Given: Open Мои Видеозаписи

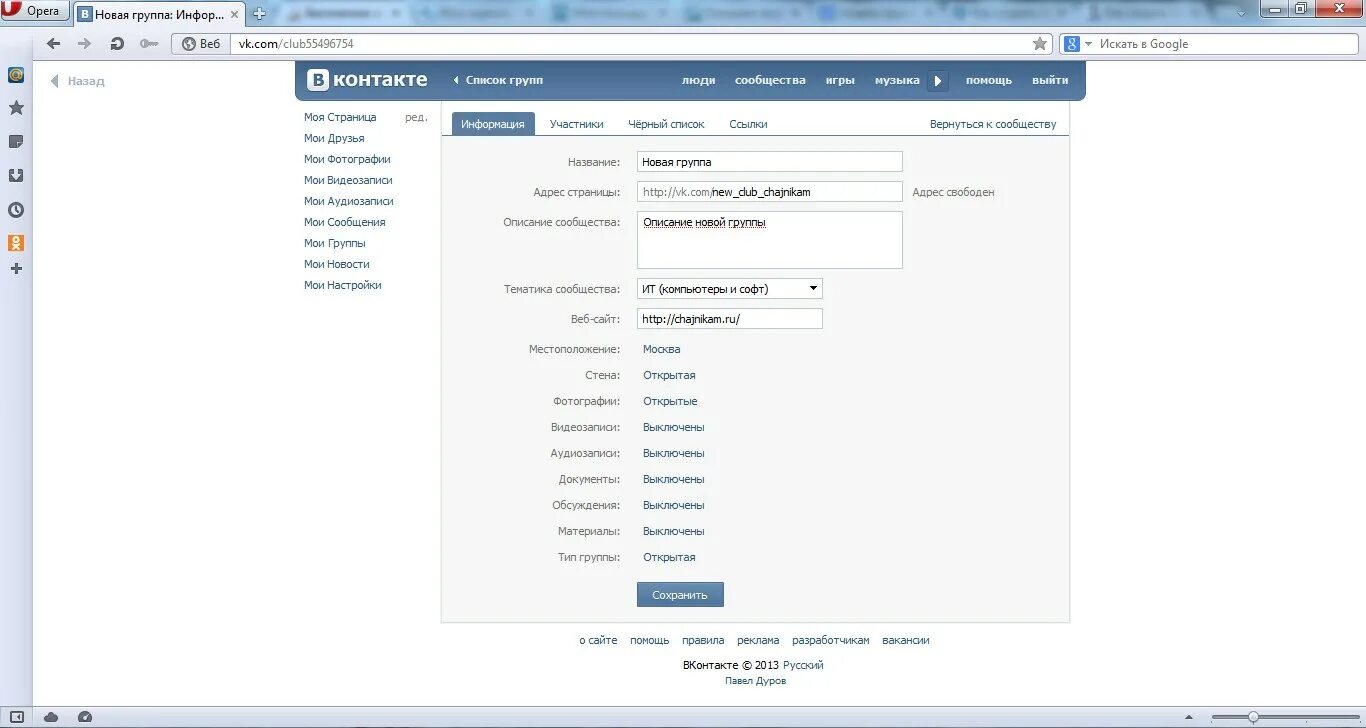Looking at the screenshot, I should [x=348, y=180].
